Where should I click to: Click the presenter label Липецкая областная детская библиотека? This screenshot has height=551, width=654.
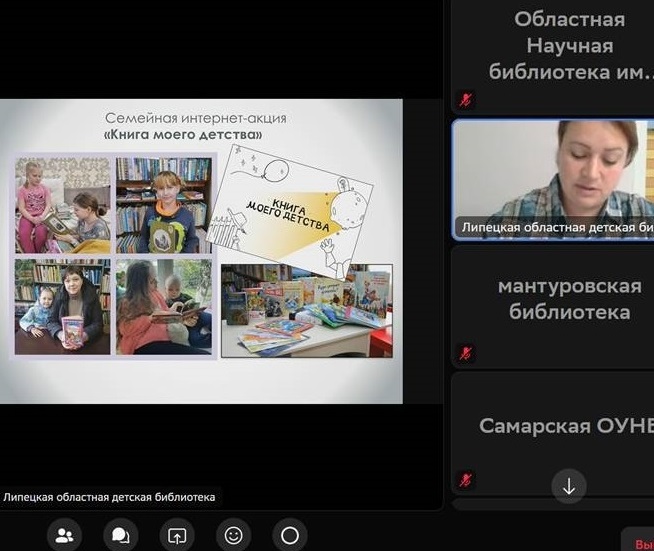(109, 497)
